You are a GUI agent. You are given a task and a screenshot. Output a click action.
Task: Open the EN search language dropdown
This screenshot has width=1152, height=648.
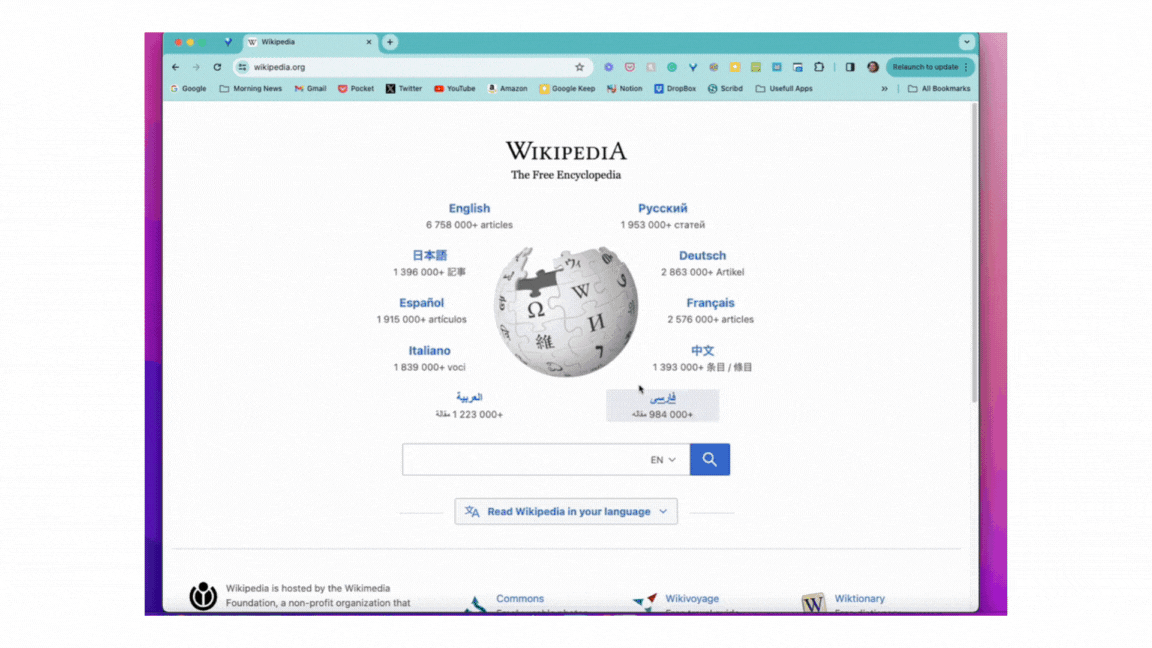click(x=663, y=460)
